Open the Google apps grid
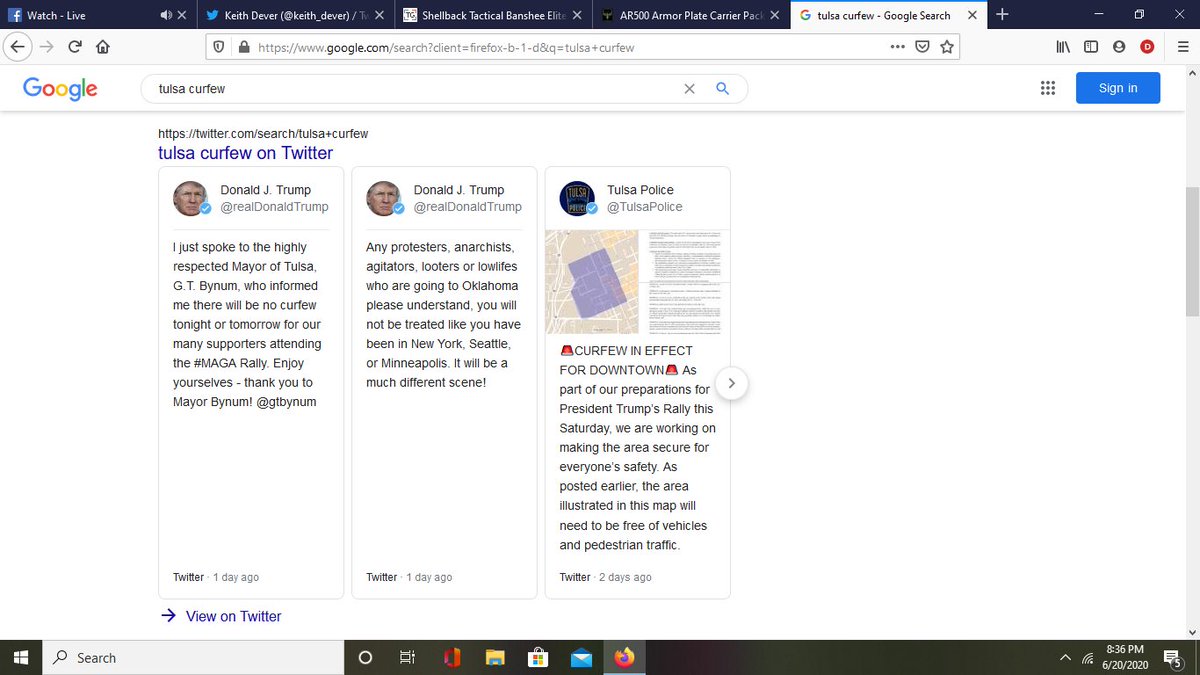This screenshot has height=675, width=1200. click(x=1047, y=88)
